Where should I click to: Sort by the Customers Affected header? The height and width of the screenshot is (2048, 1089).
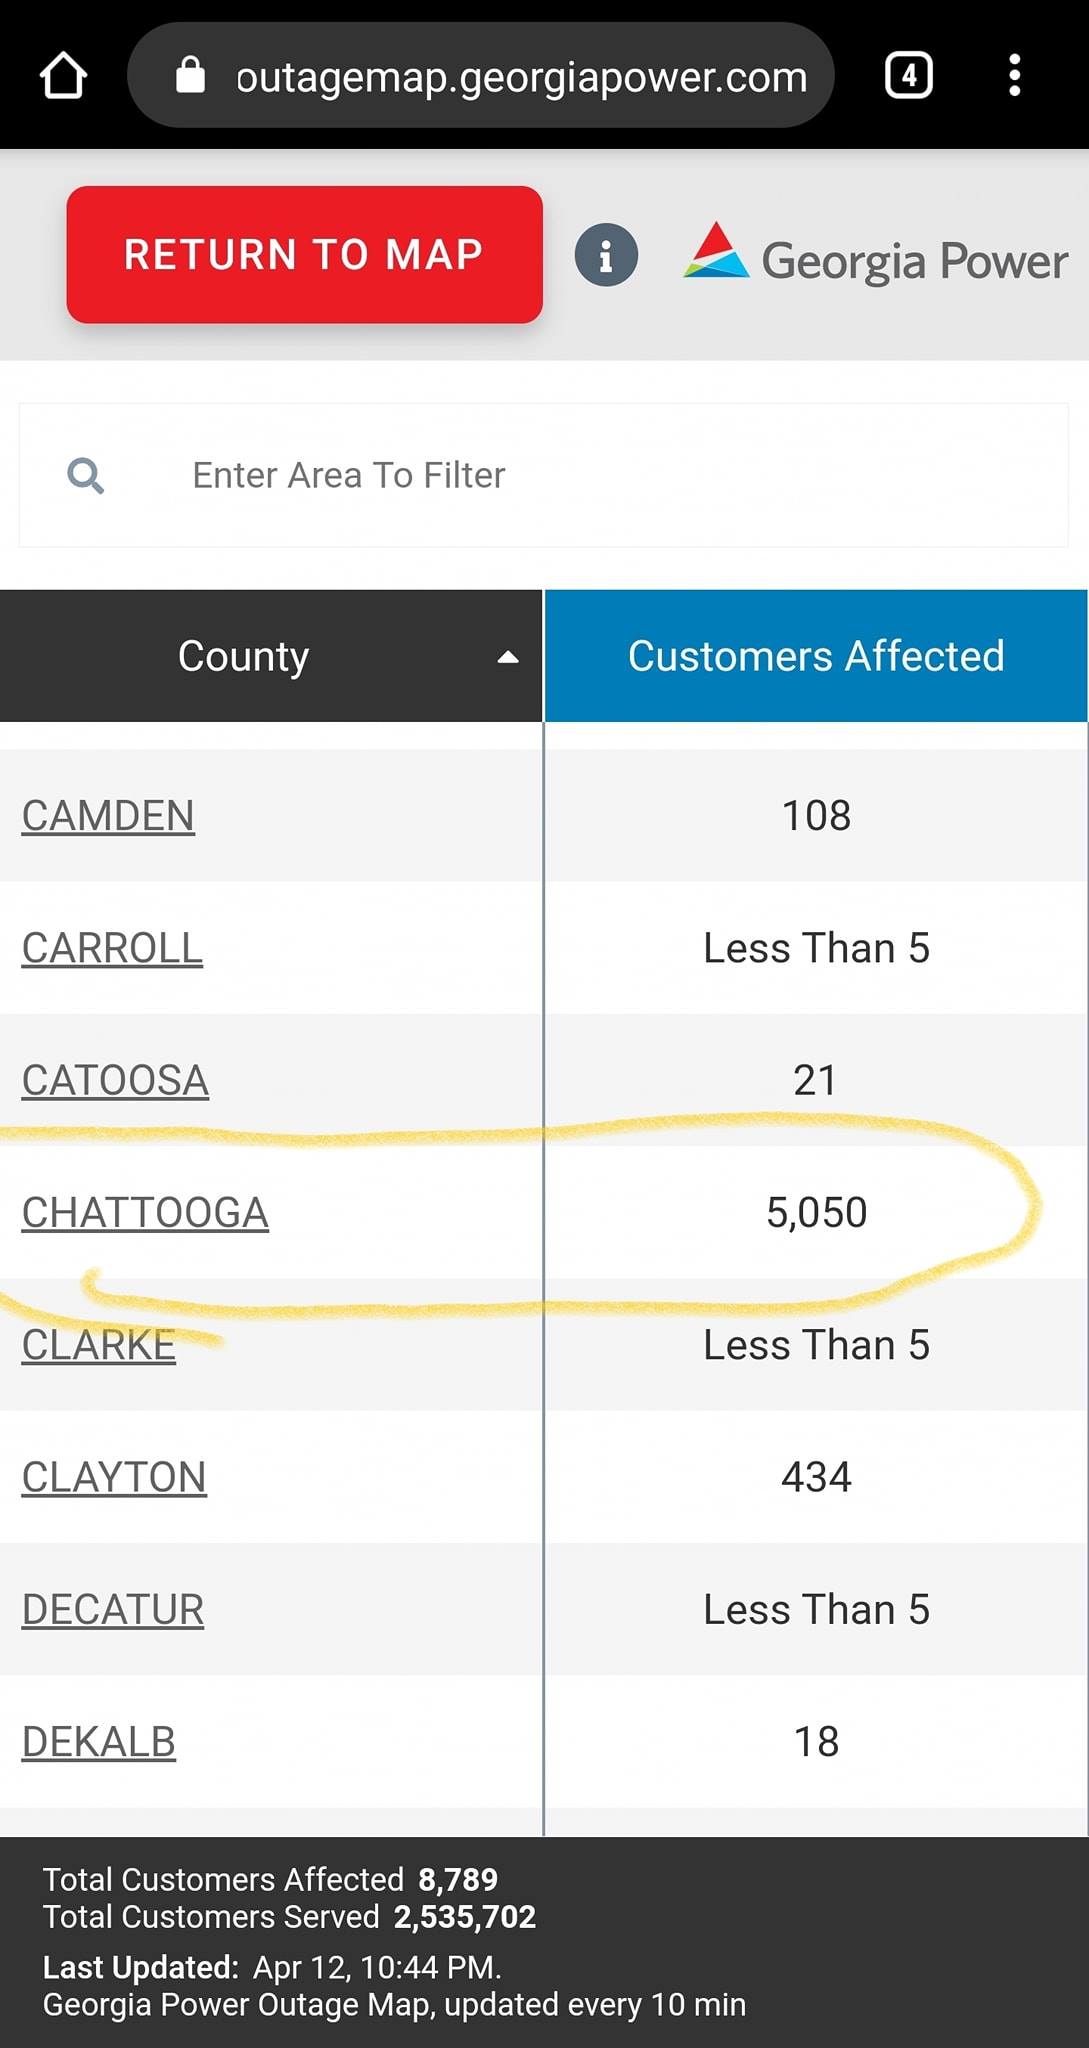(x=816, y=656)
